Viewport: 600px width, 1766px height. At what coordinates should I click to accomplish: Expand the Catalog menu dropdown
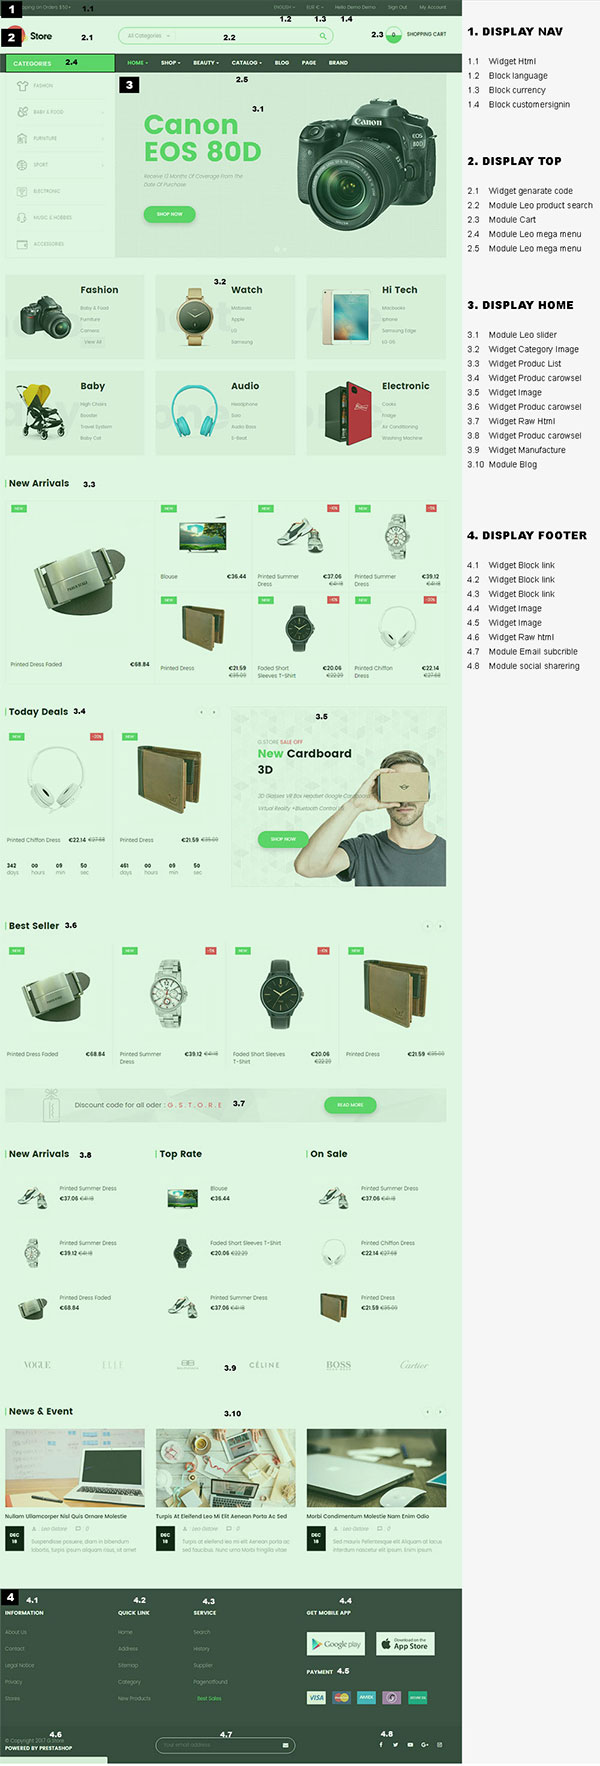coord(246,62)
